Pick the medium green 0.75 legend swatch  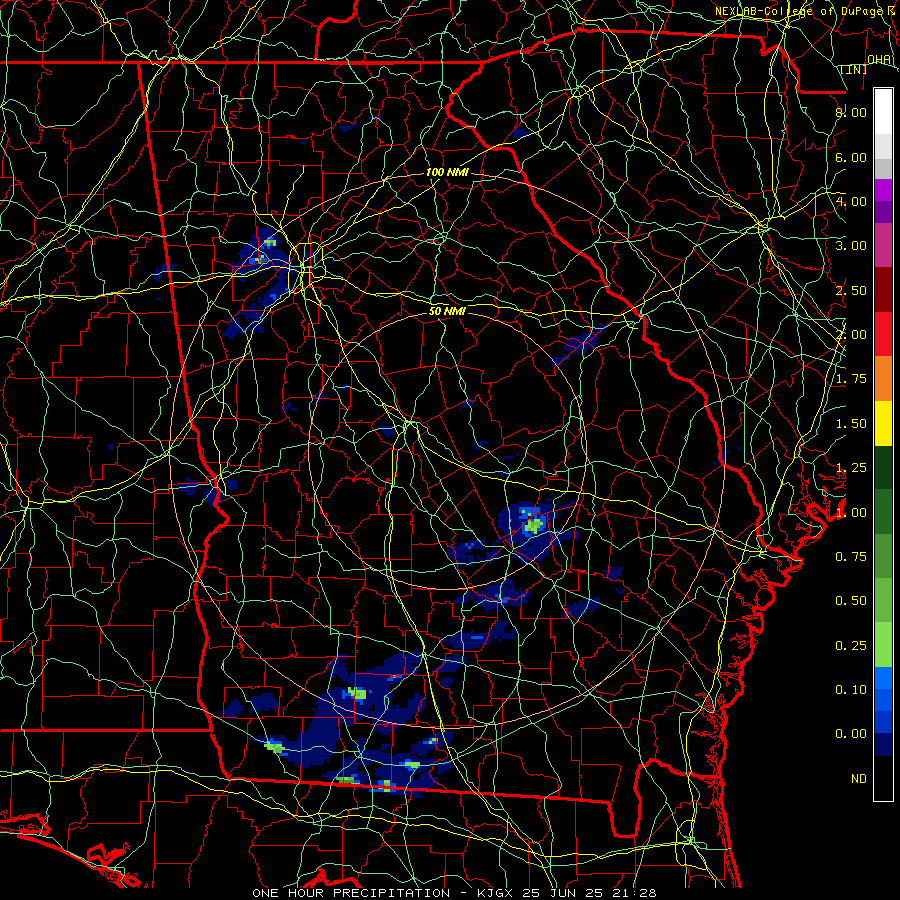pos(883,556)
